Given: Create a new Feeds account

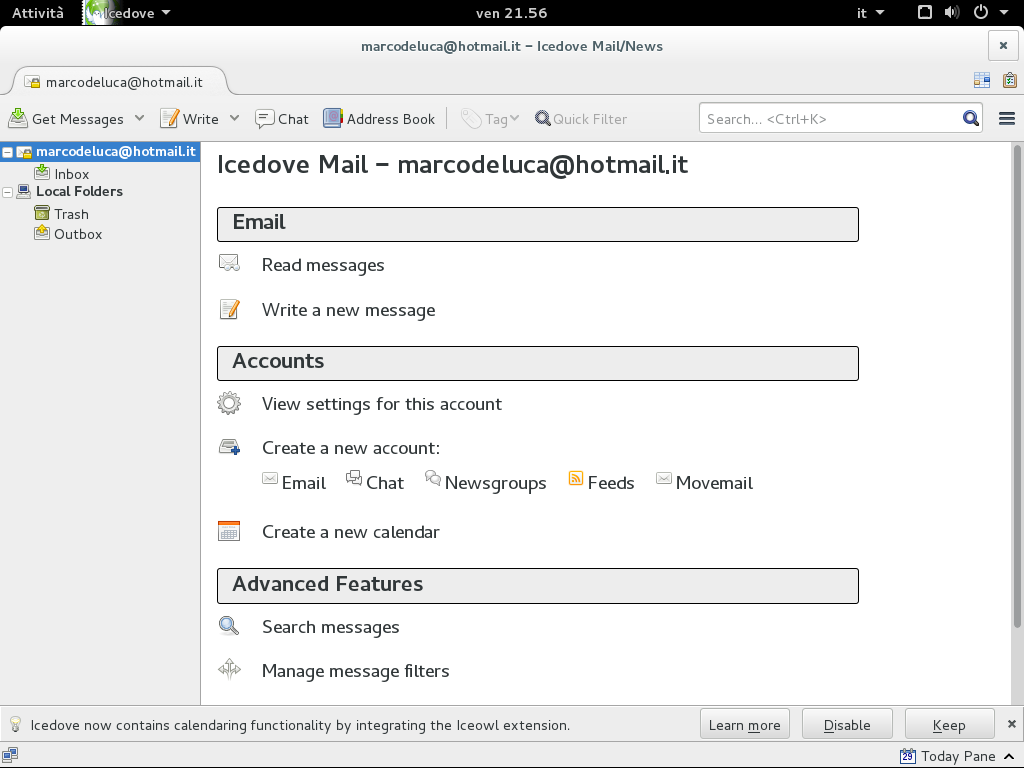Looking at the screenshot, I should (x=601, y=482).
